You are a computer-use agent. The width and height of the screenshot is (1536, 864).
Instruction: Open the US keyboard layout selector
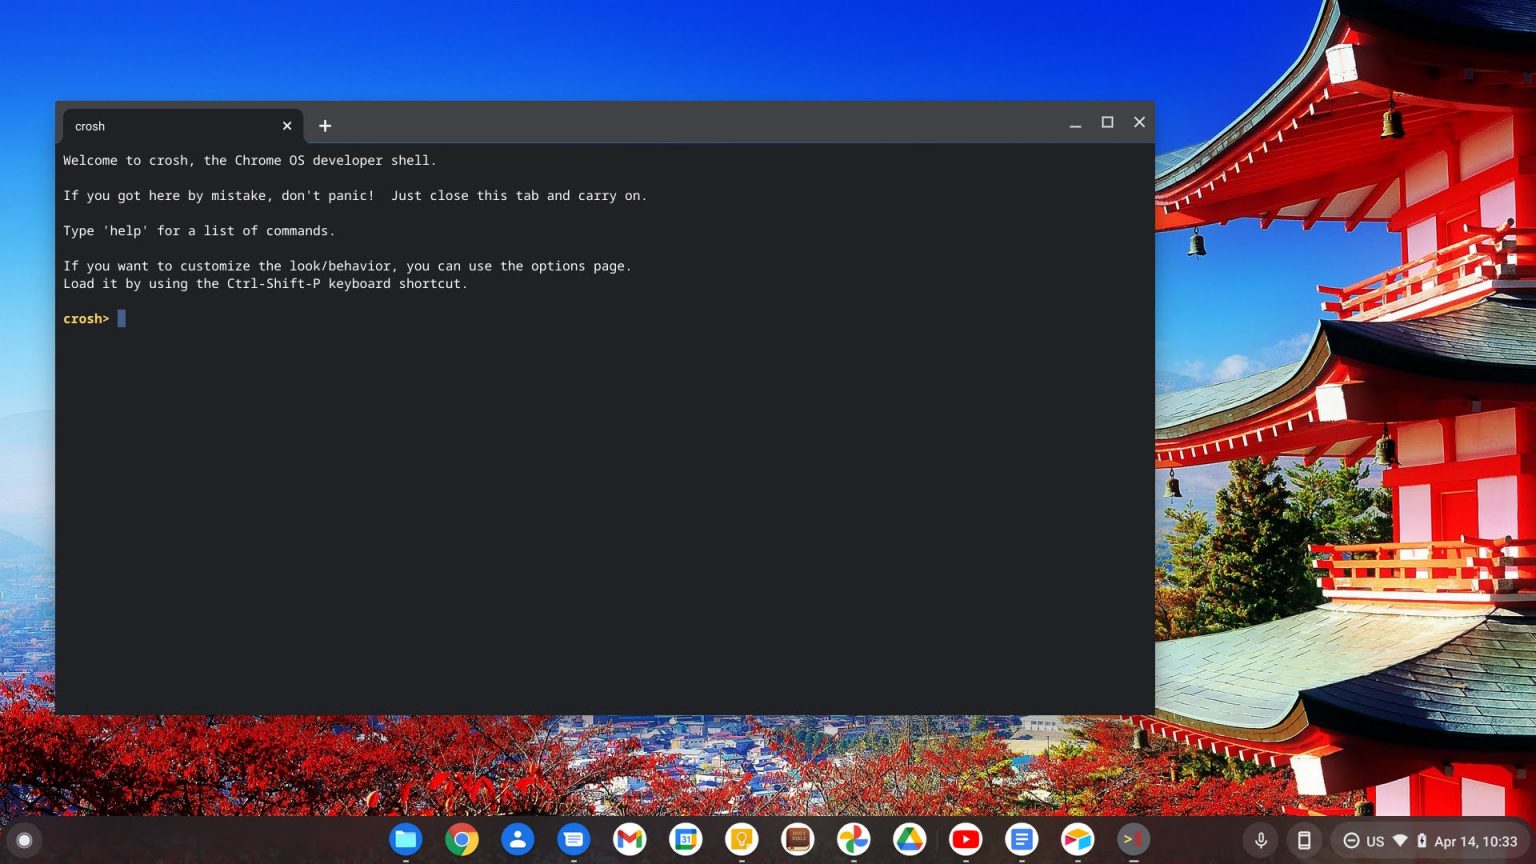click(1377, 840)
